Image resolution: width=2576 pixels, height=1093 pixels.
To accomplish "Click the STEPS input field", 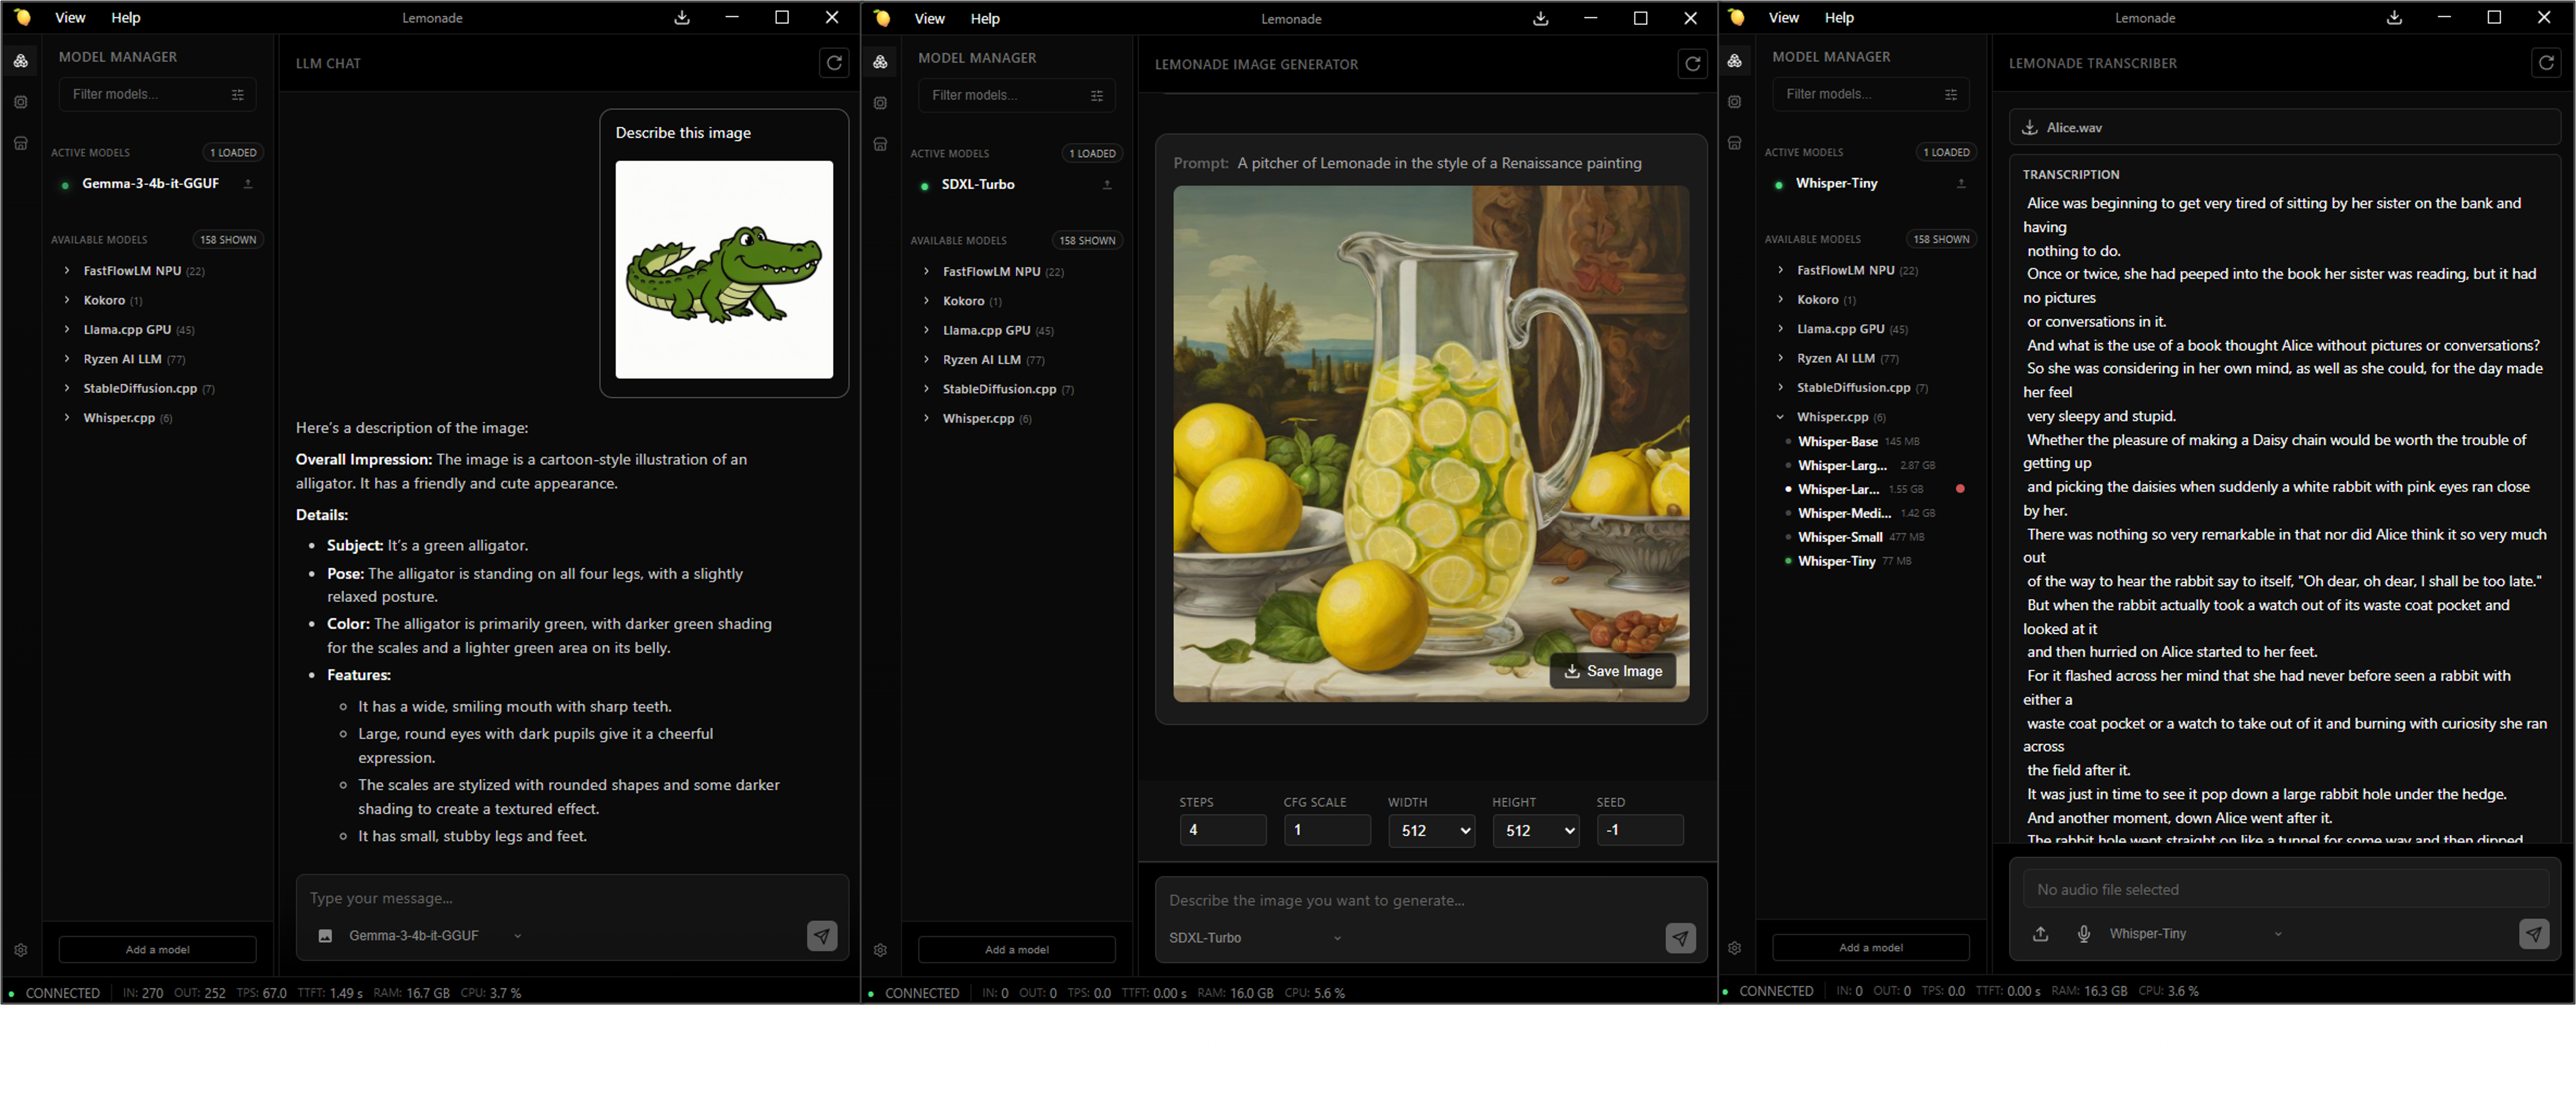I will click(x=1223, y=831).
